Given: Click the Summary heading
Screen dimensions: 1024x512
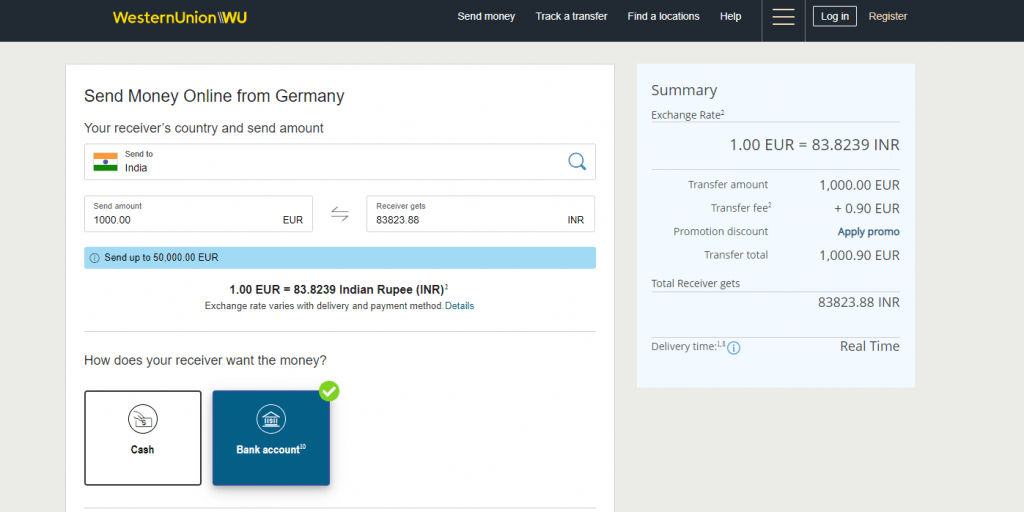Looking at the screenshot, I should [x=684, y=90].
